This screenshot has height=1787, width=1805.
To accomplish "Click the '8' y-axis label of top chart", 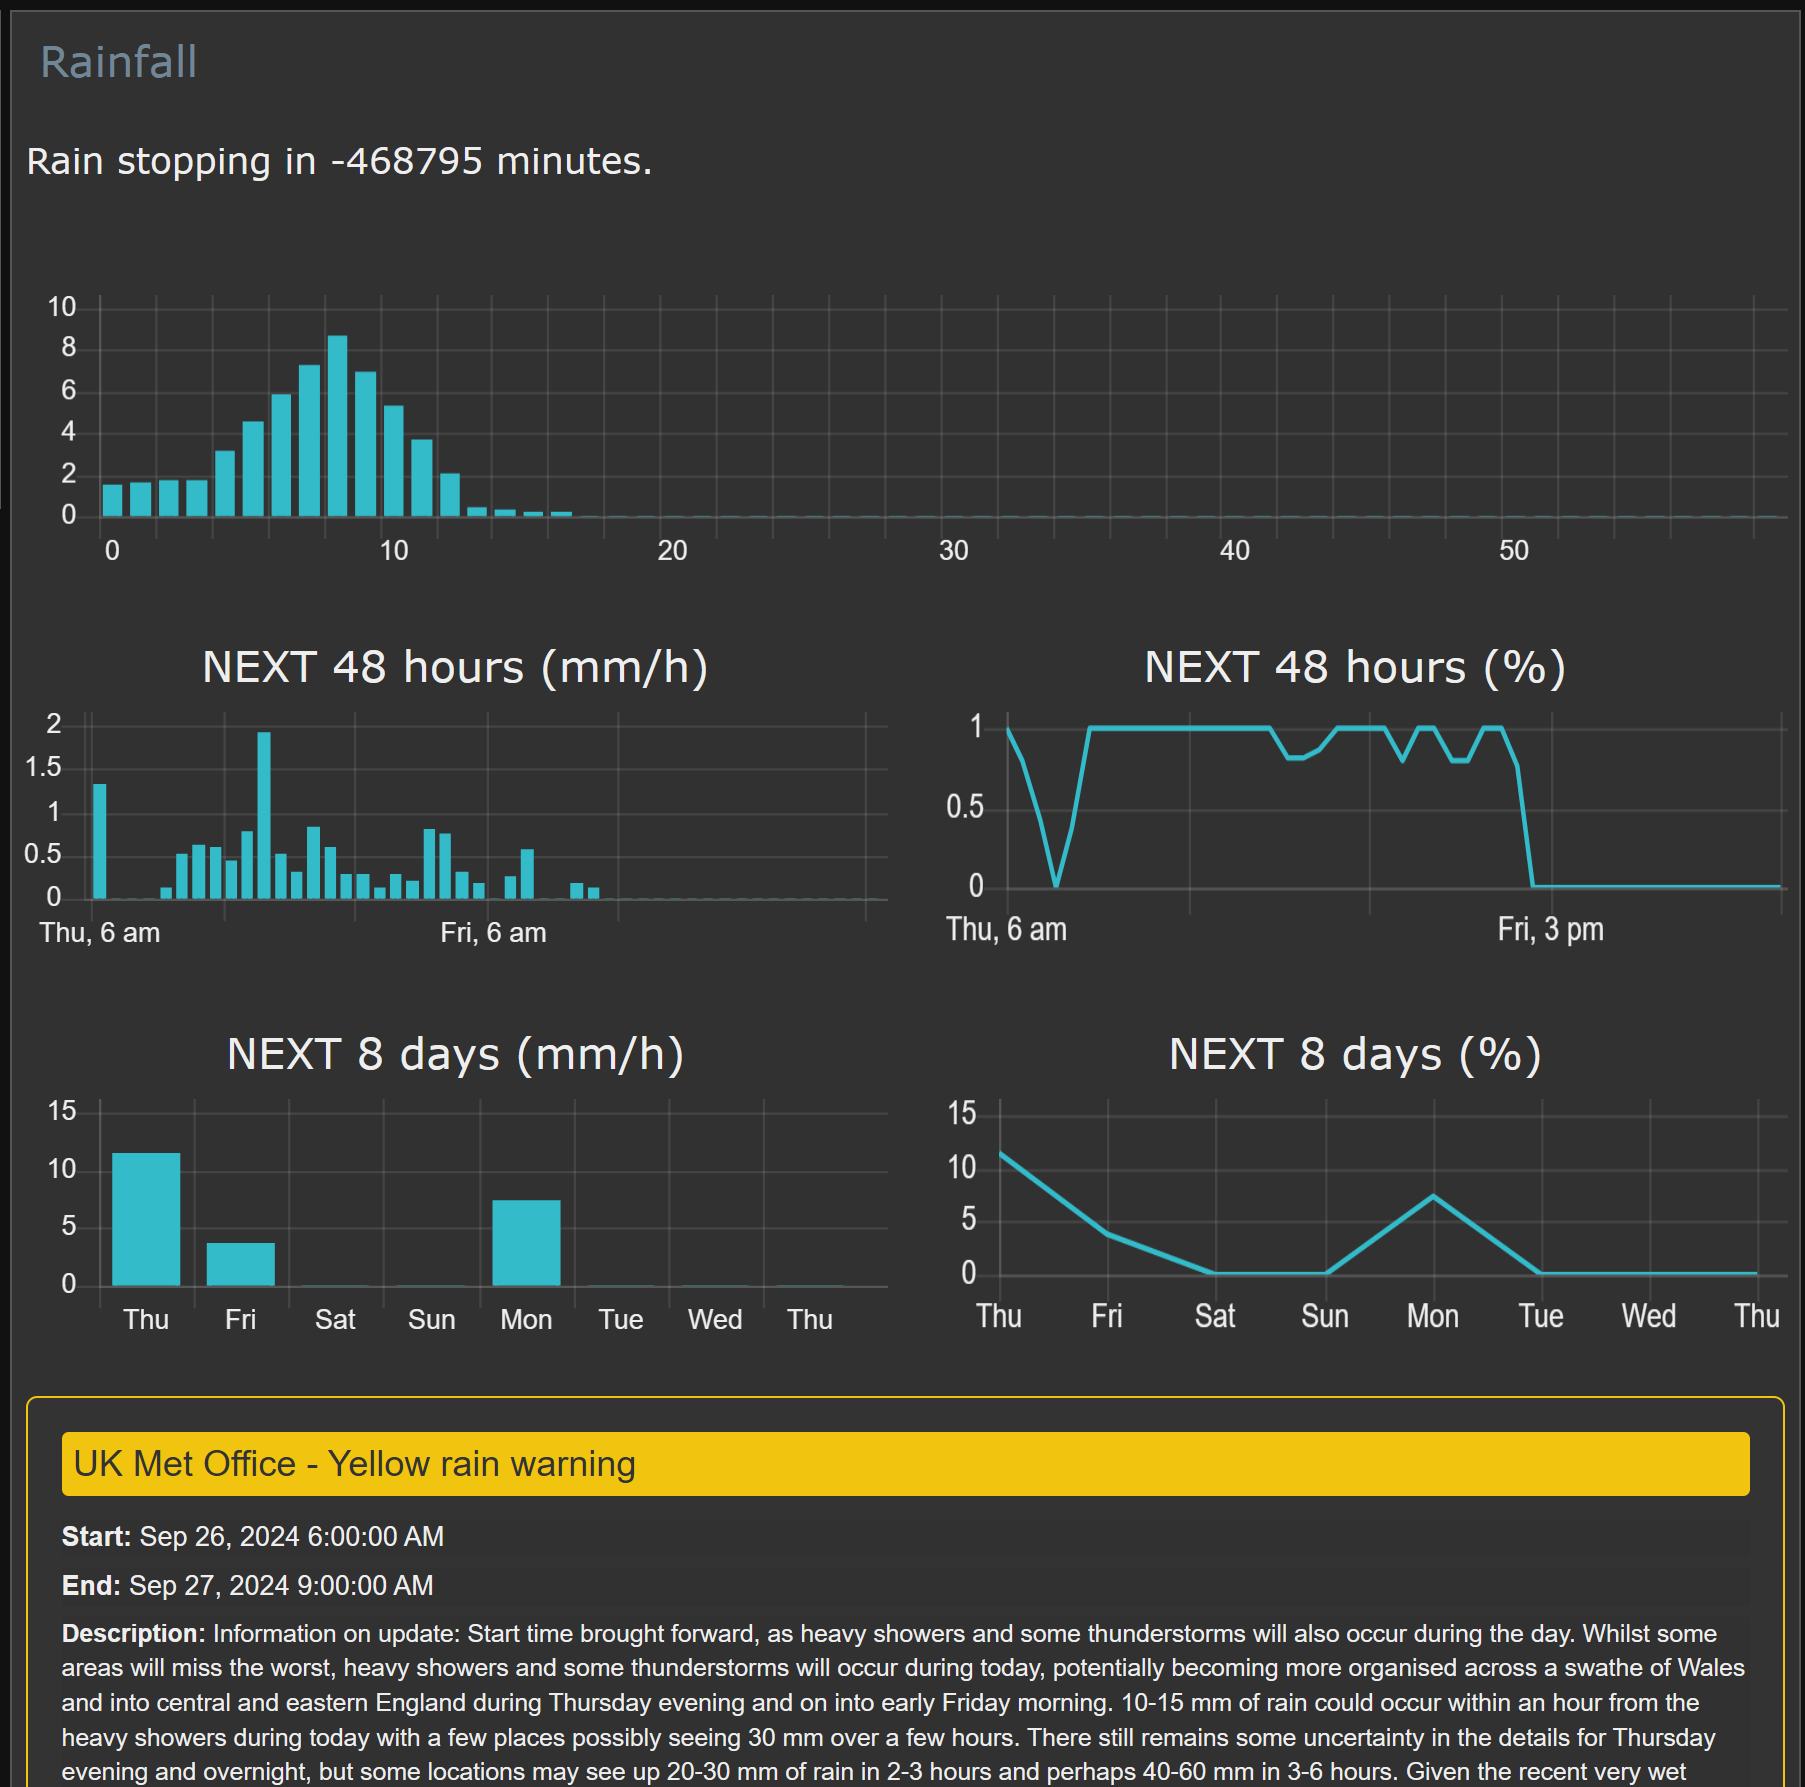I will point(68,347).
